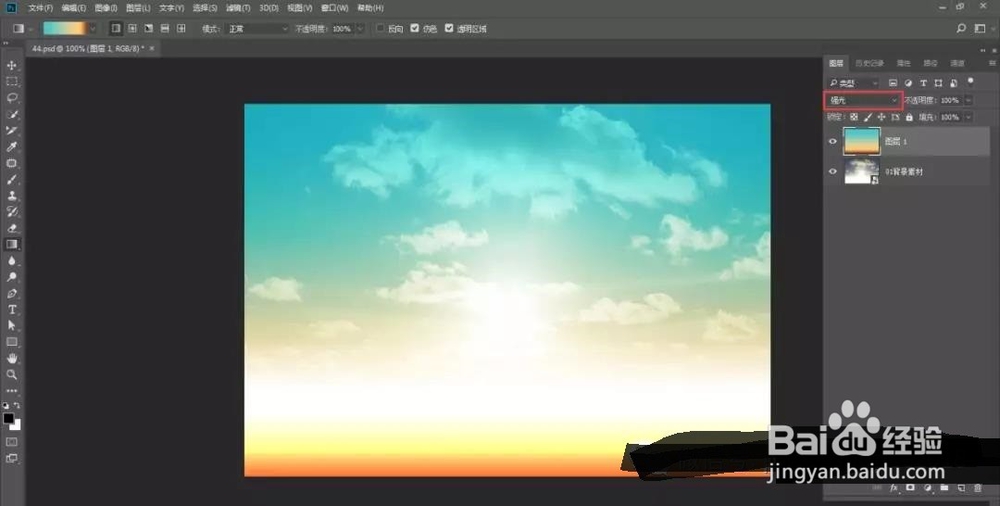Open layer opacity slider dropdown
This screenshot has width=1000, height=506.
969,101
